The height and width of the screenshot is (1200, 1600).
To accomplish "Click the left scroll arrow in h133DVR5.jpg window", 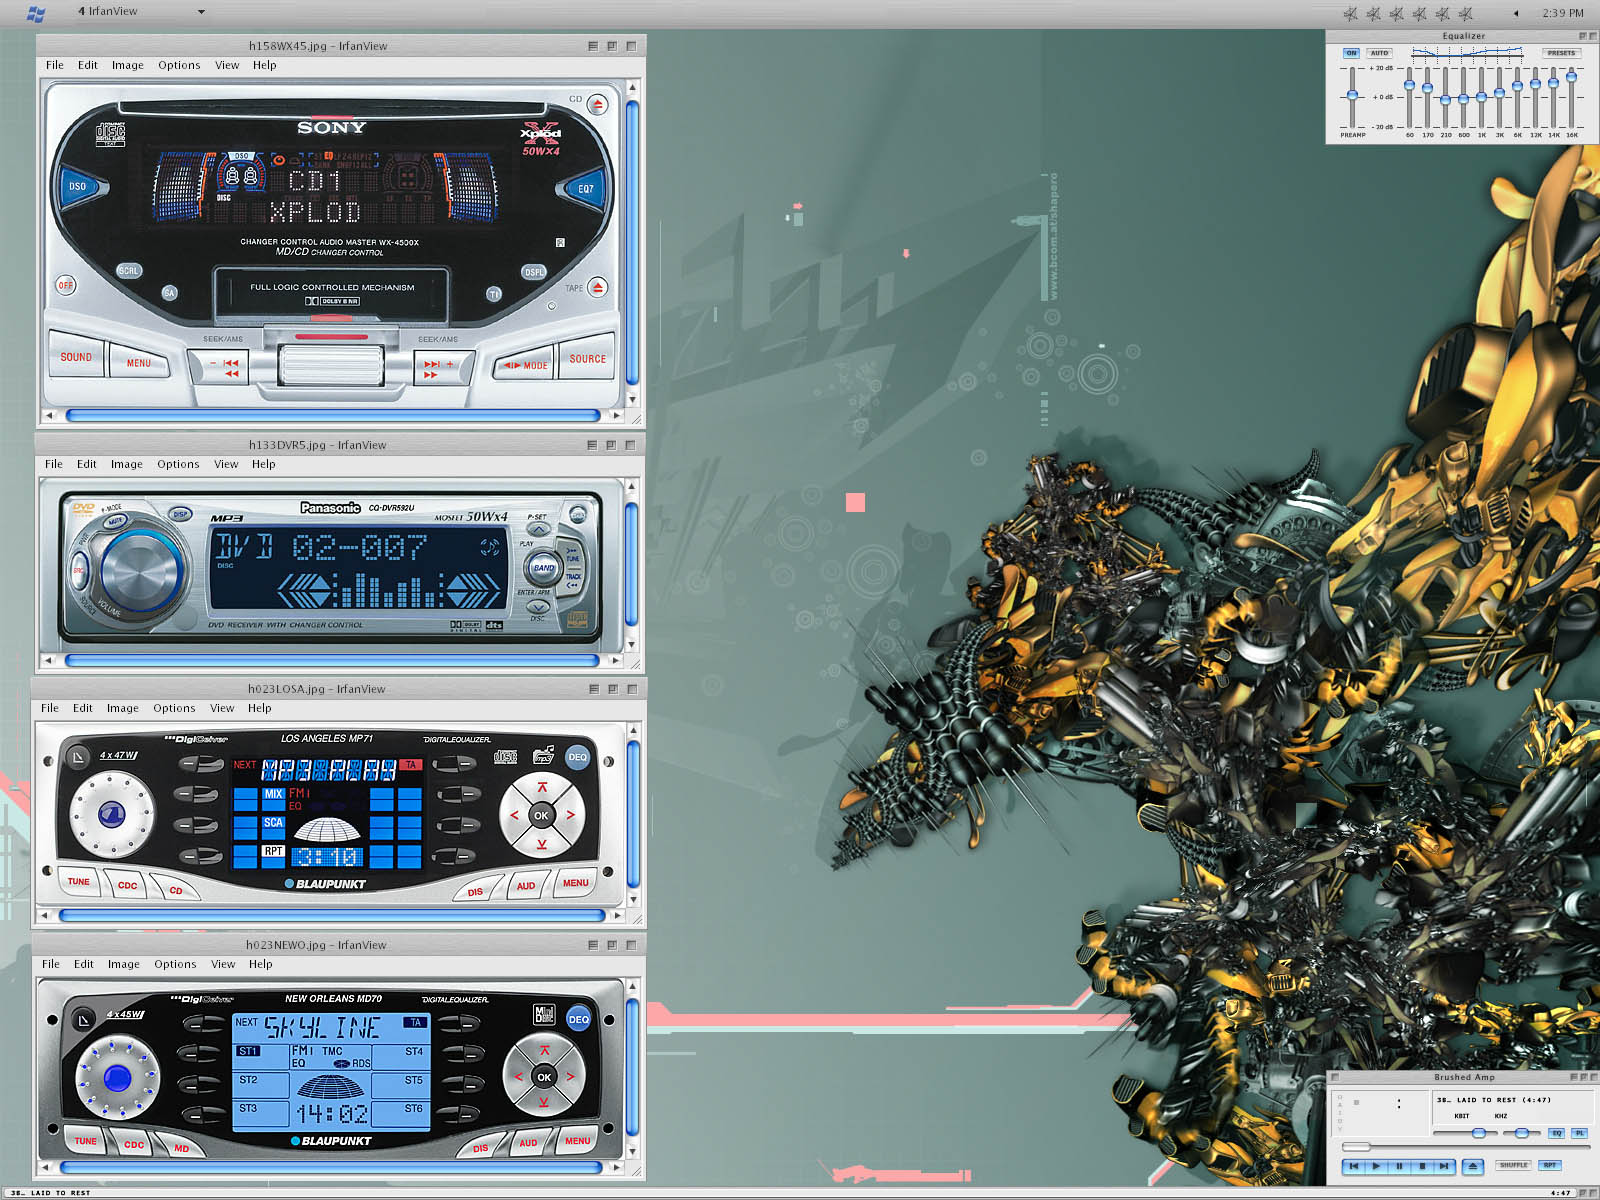I will click(50, 660).
